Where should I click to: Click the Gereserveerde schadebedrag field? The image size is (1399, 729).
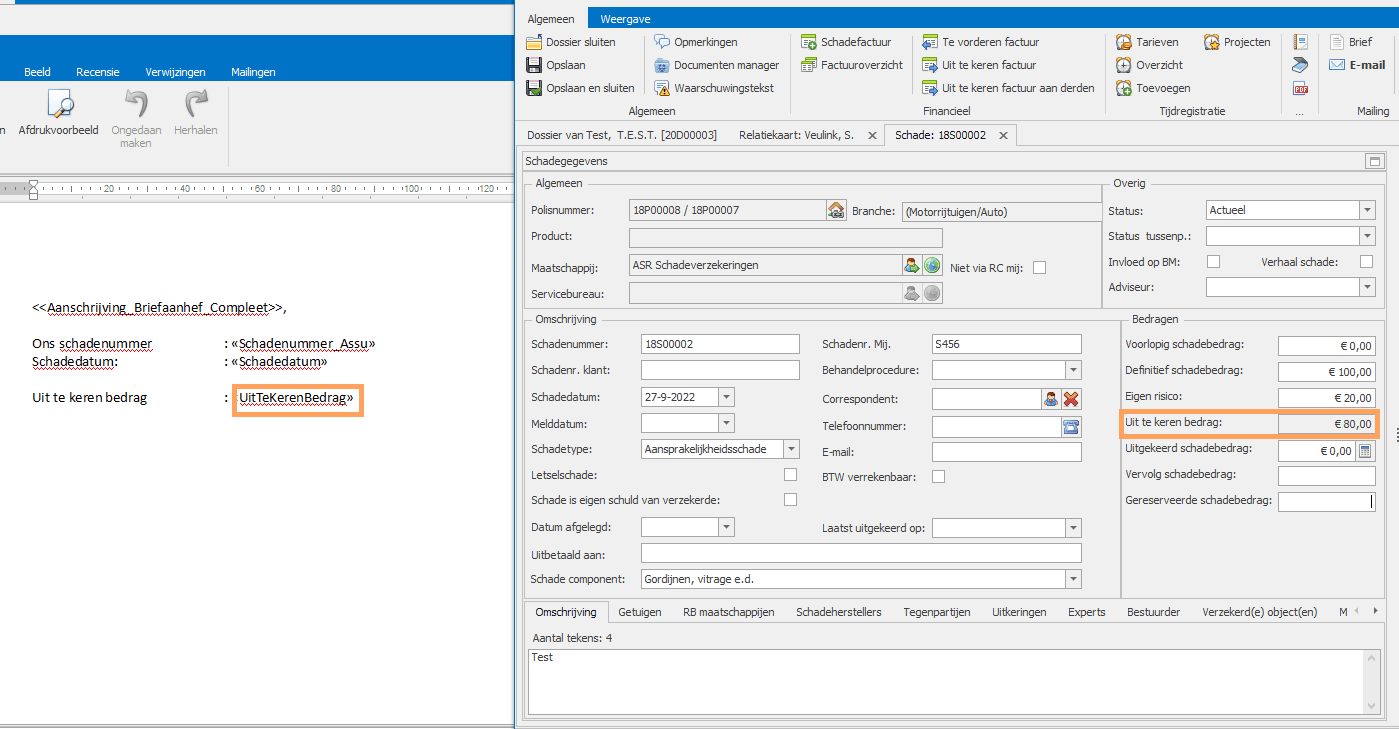point(1327,501)
